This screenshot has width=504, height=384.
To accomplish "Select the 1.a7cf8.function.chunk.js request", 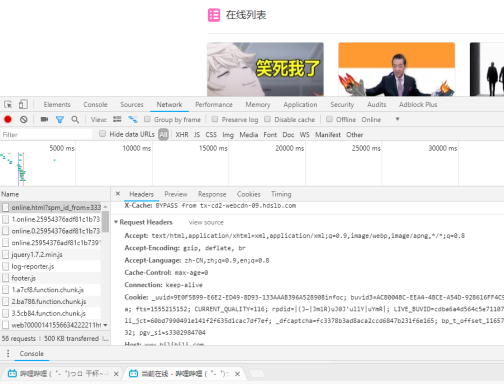I will [48, 290].
